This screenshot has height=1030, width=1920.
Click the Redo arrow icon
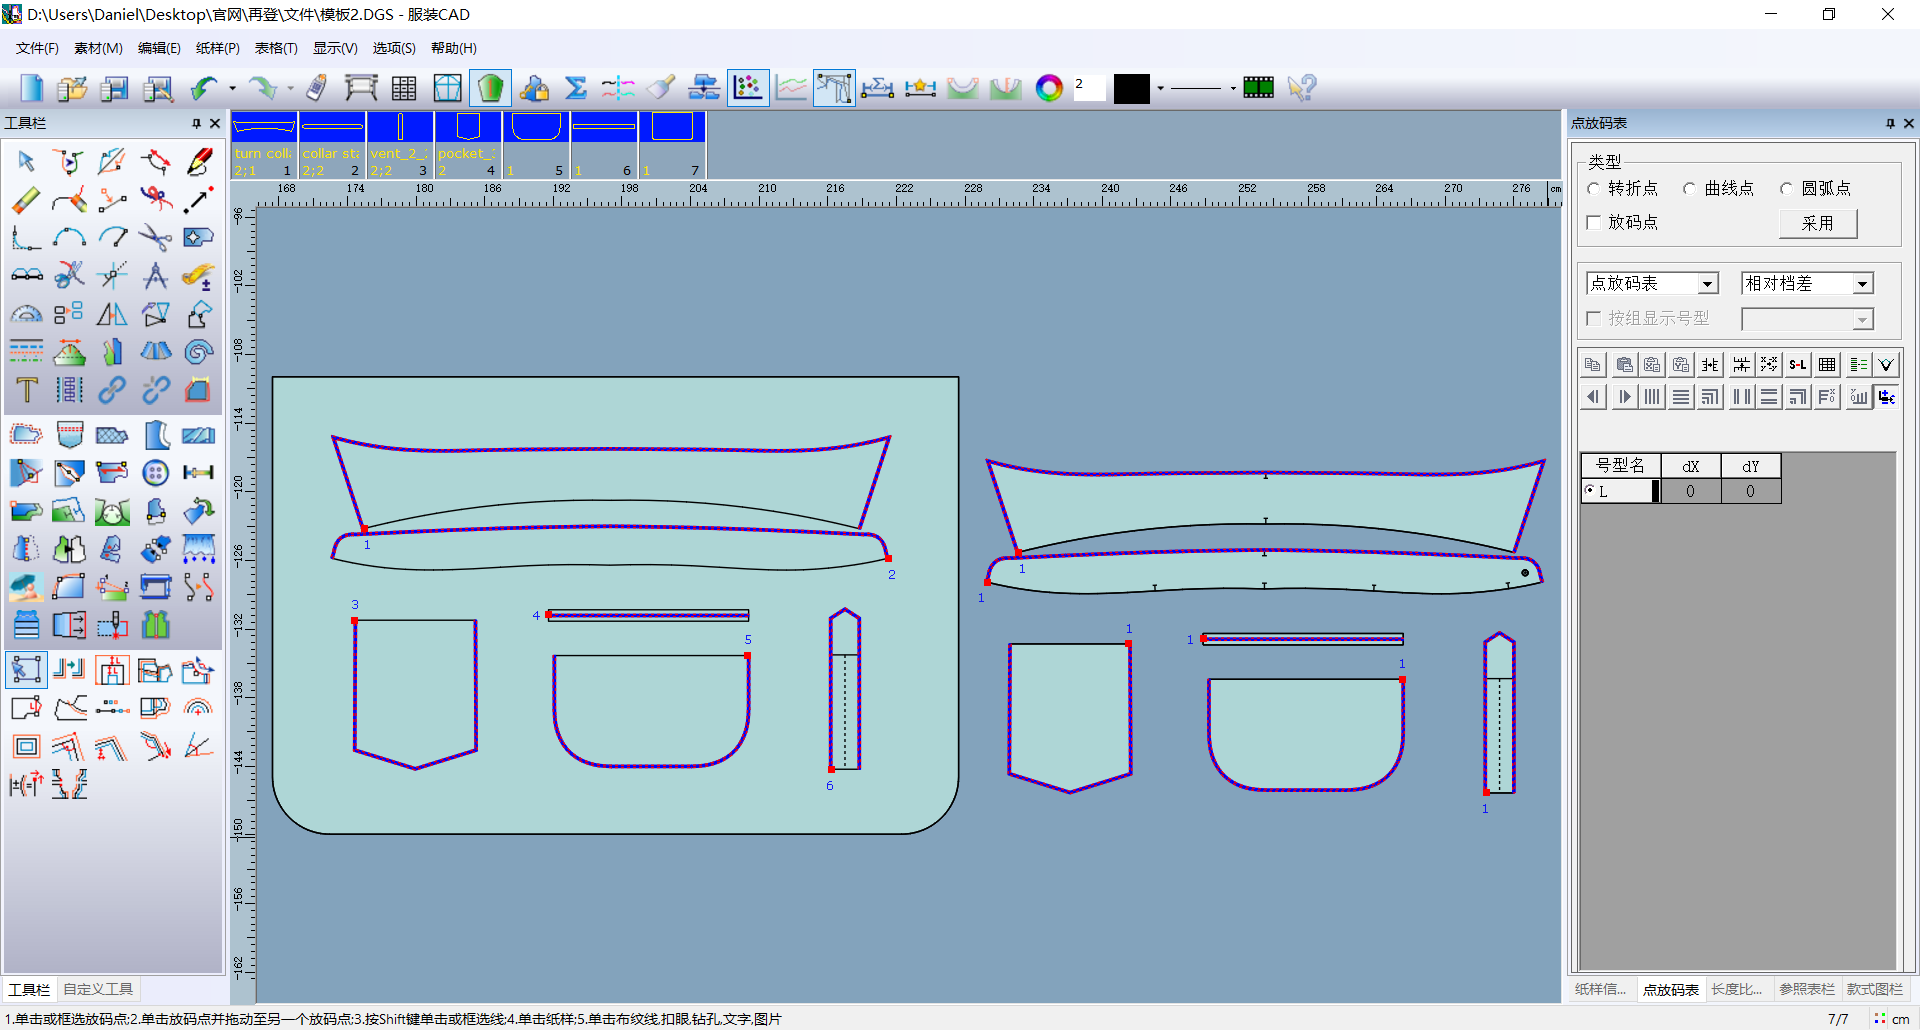[263, 88]
